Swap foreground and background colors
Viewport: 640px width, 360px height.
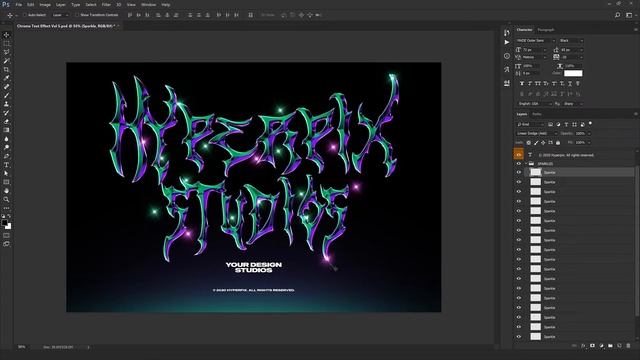click(9, 216)
